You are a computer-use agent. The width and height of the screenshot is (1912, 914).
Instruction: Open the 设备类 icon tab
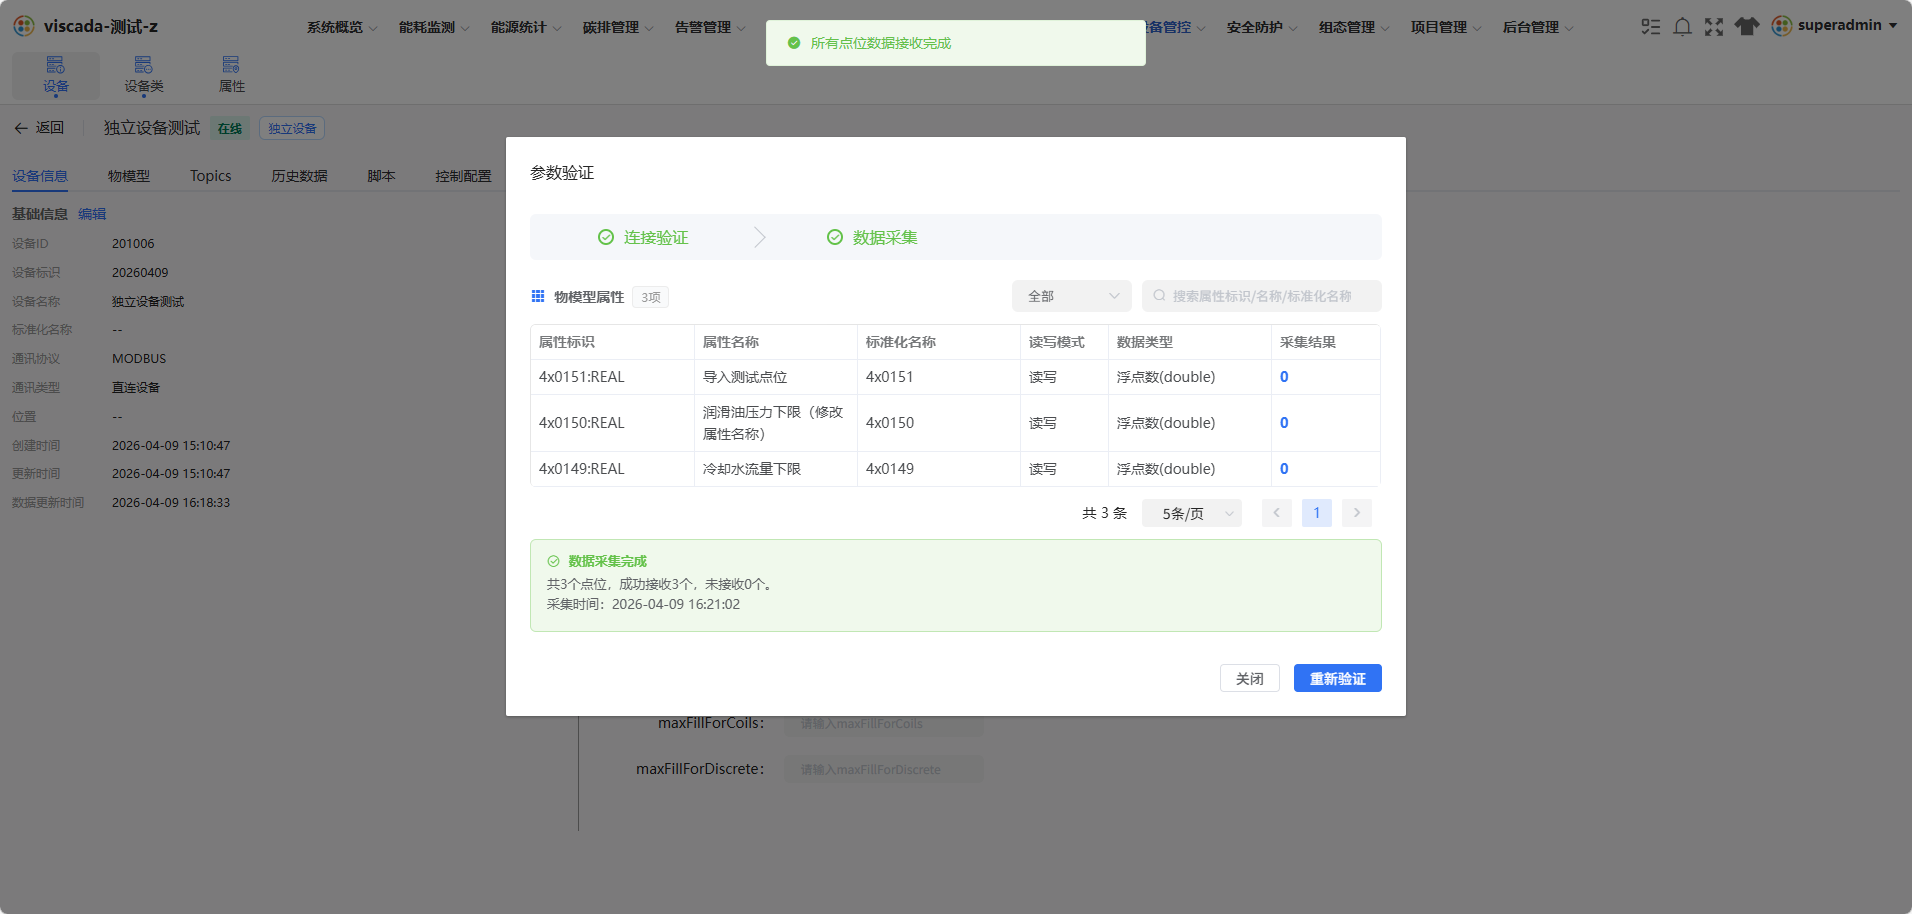click(144, 76)
